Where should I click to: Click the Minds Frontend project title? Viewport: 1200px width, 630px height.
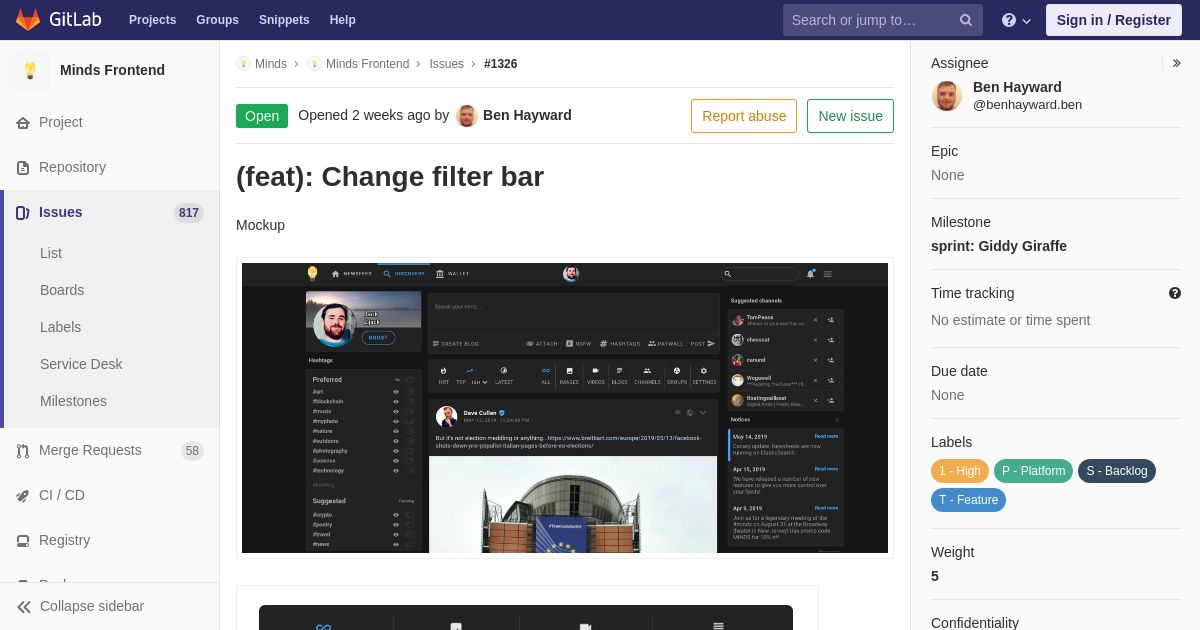click(x=112, y=70)
